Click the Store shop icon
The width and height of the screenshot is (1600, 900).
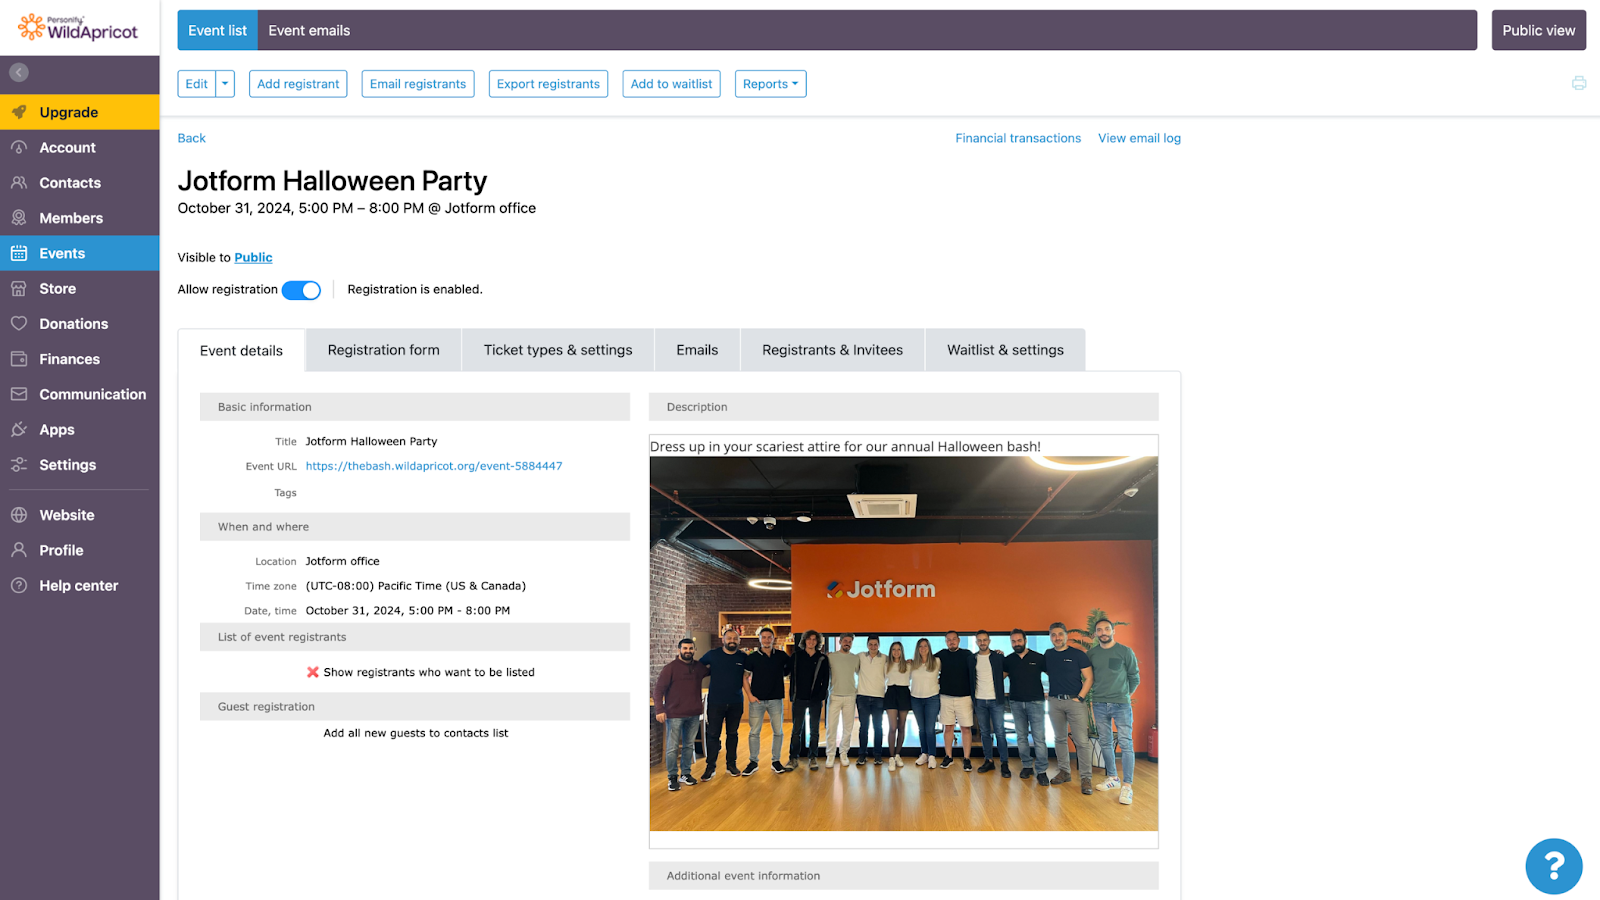click(19, 289)
